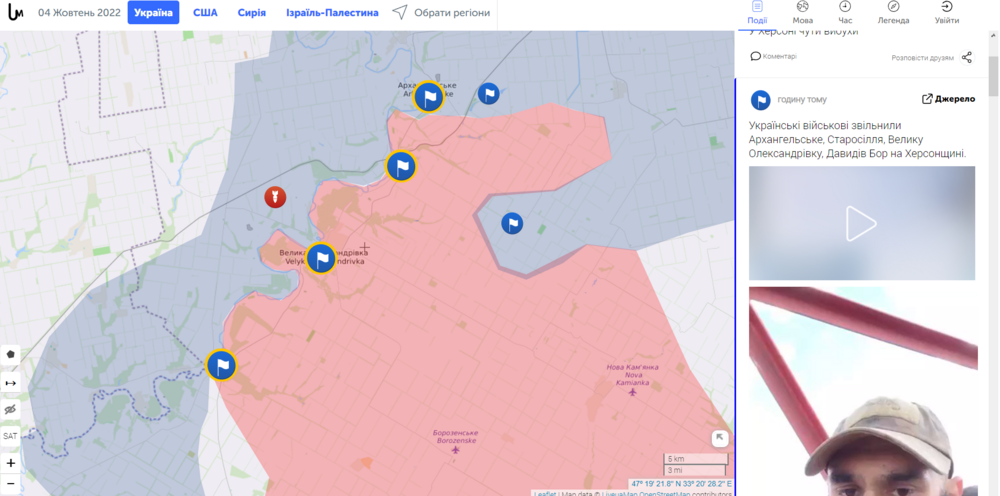Click the share icon next to Розповісти друзям
1000x496 pixels.
(x=967, y=57)
